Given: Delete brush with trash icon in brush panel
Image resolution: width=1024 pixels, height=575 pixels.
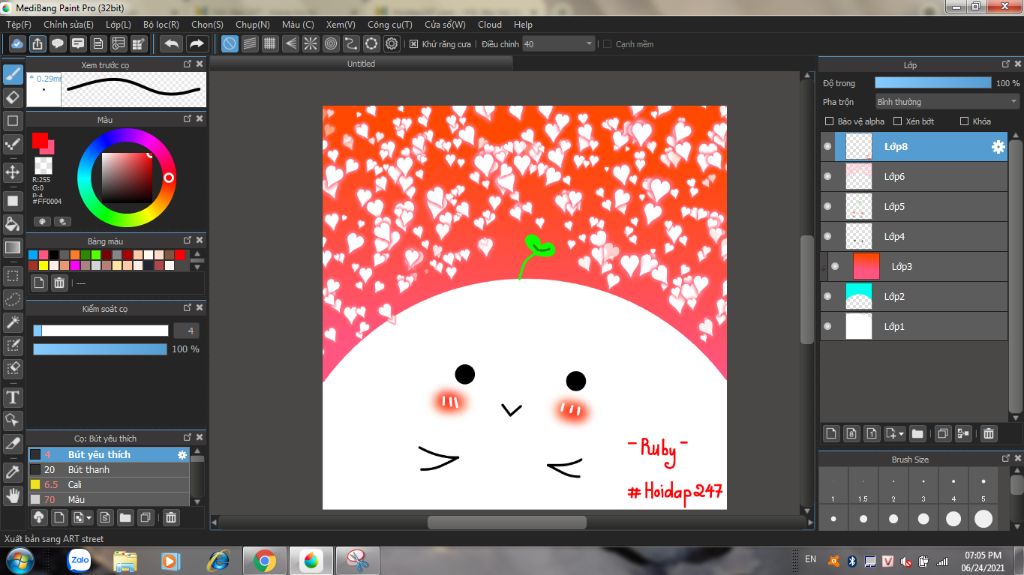Looking at the screenshot, I should (170, 518).
